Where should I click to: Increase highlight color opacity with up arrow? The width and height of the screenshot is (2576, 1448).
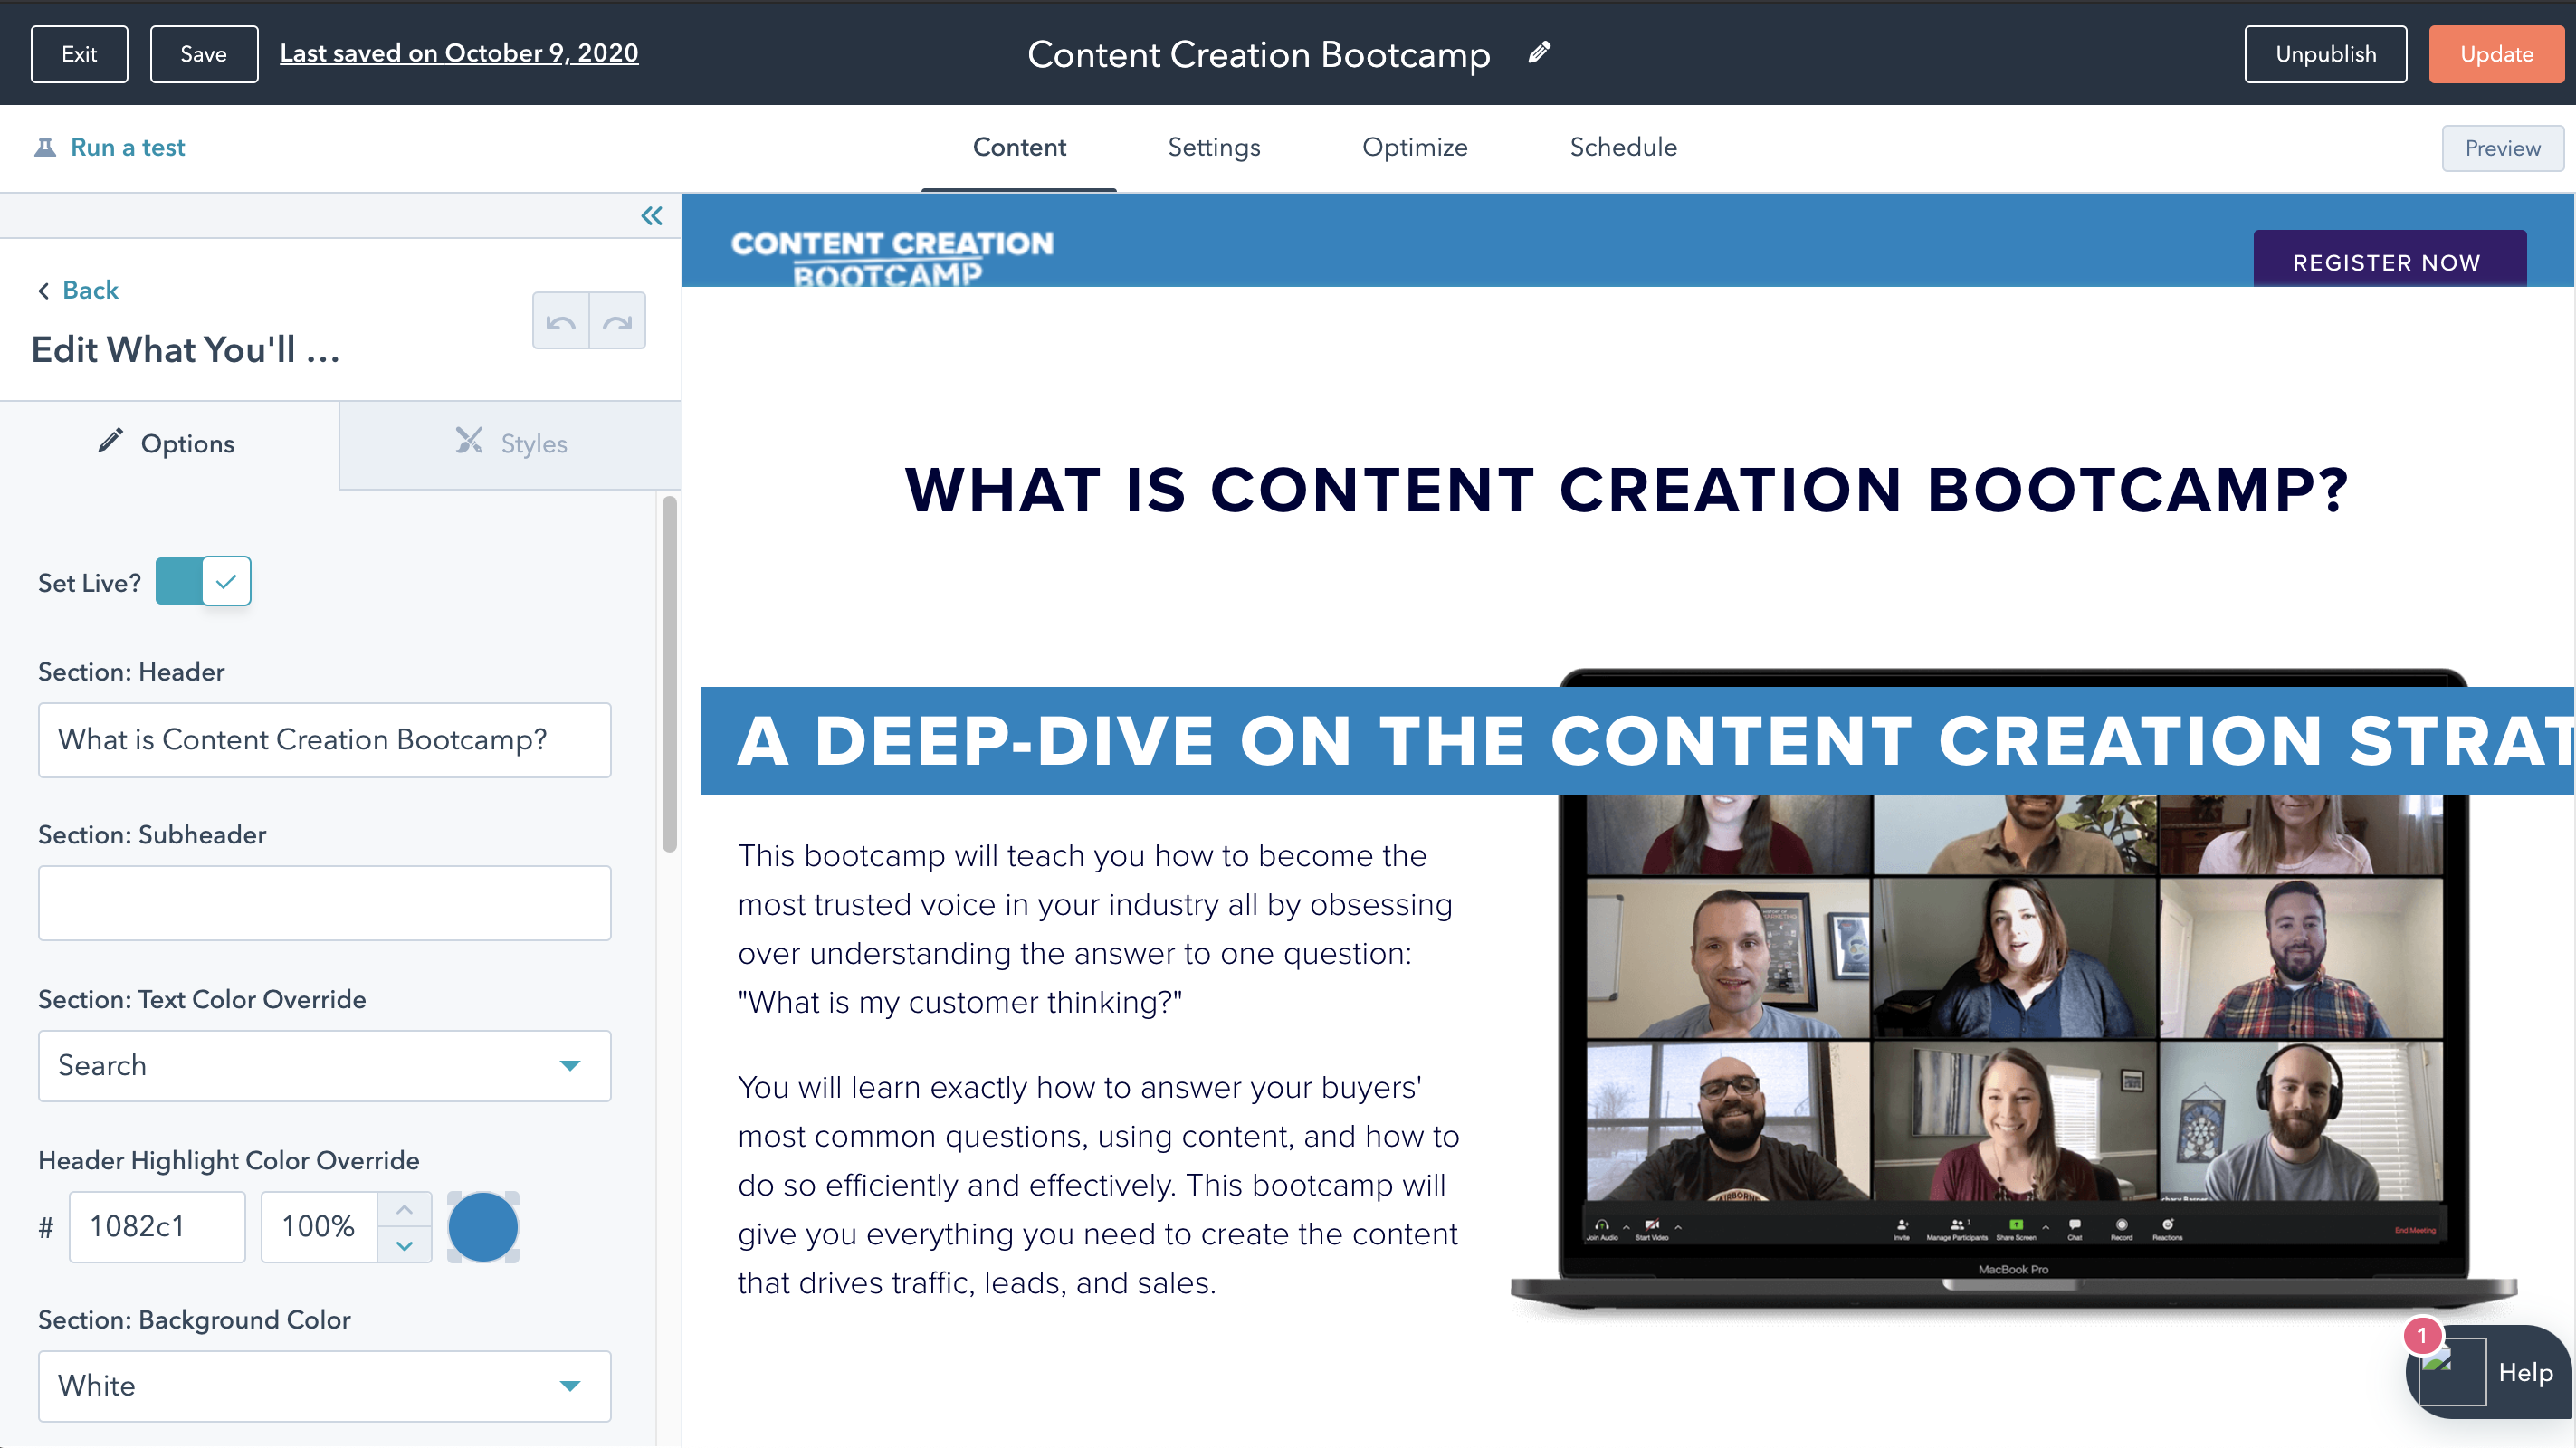(x=404, y=1210)
